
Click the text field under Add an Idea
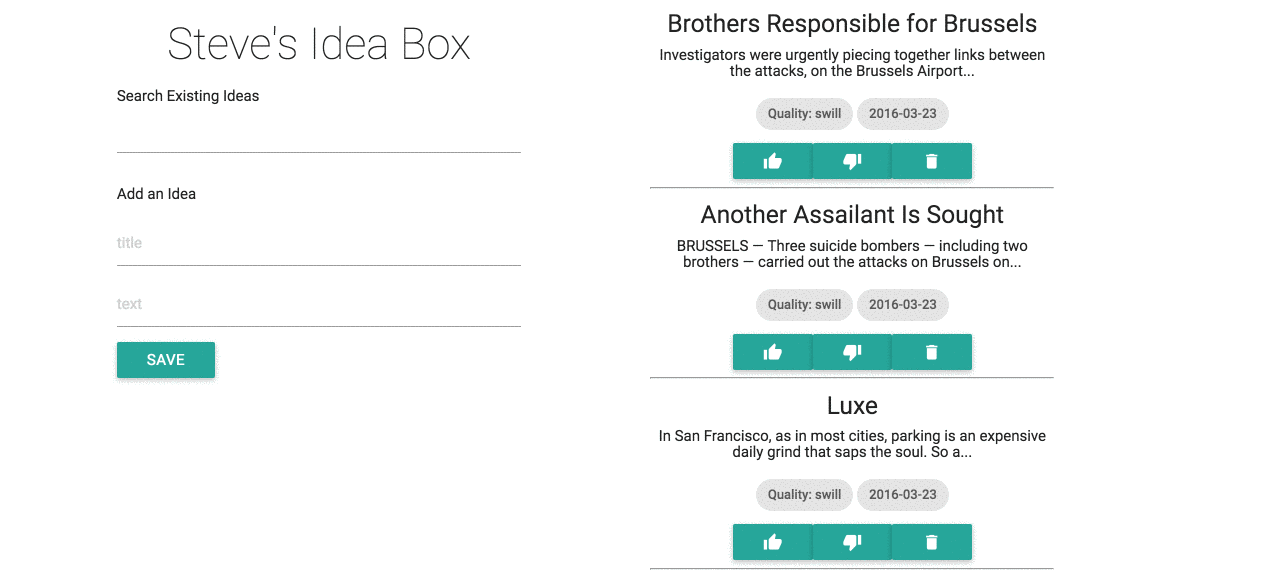318,304
